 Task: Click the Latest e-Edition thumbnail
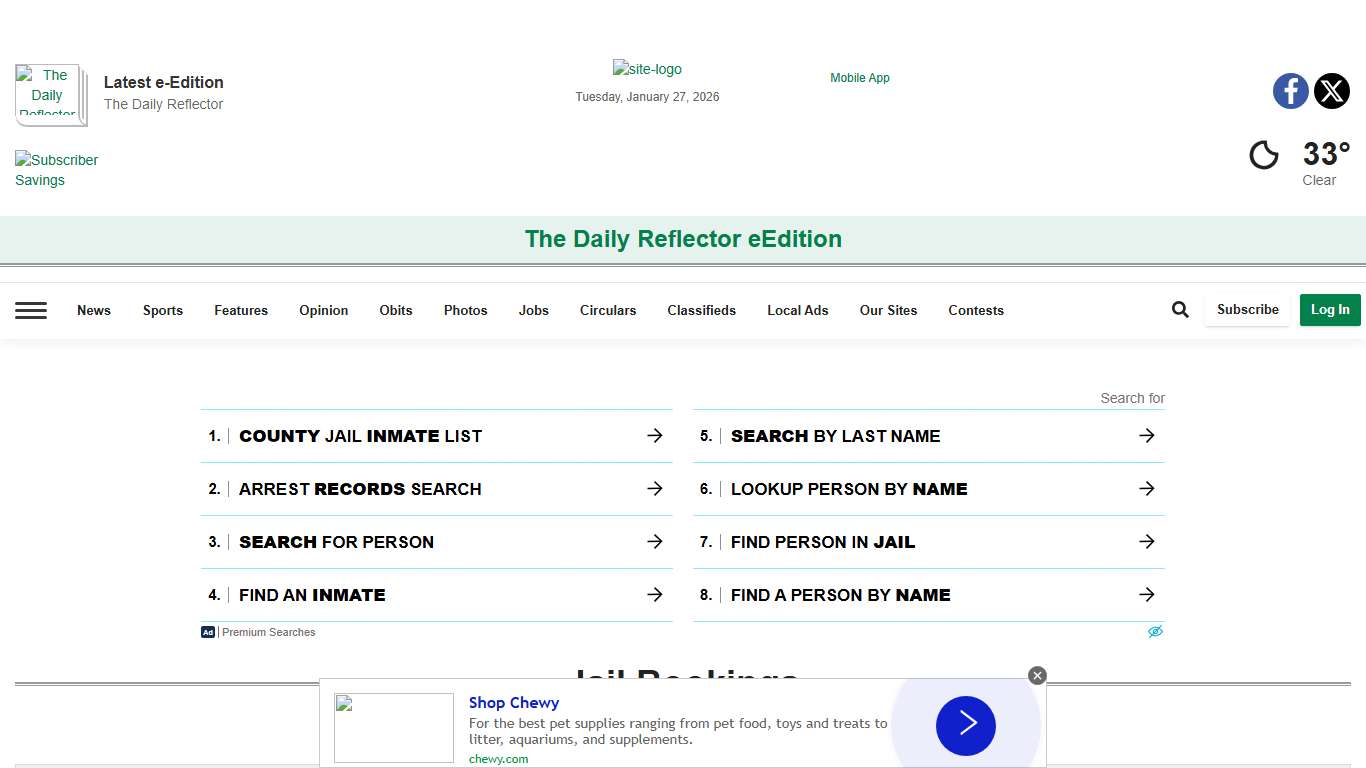pos(50,95)
